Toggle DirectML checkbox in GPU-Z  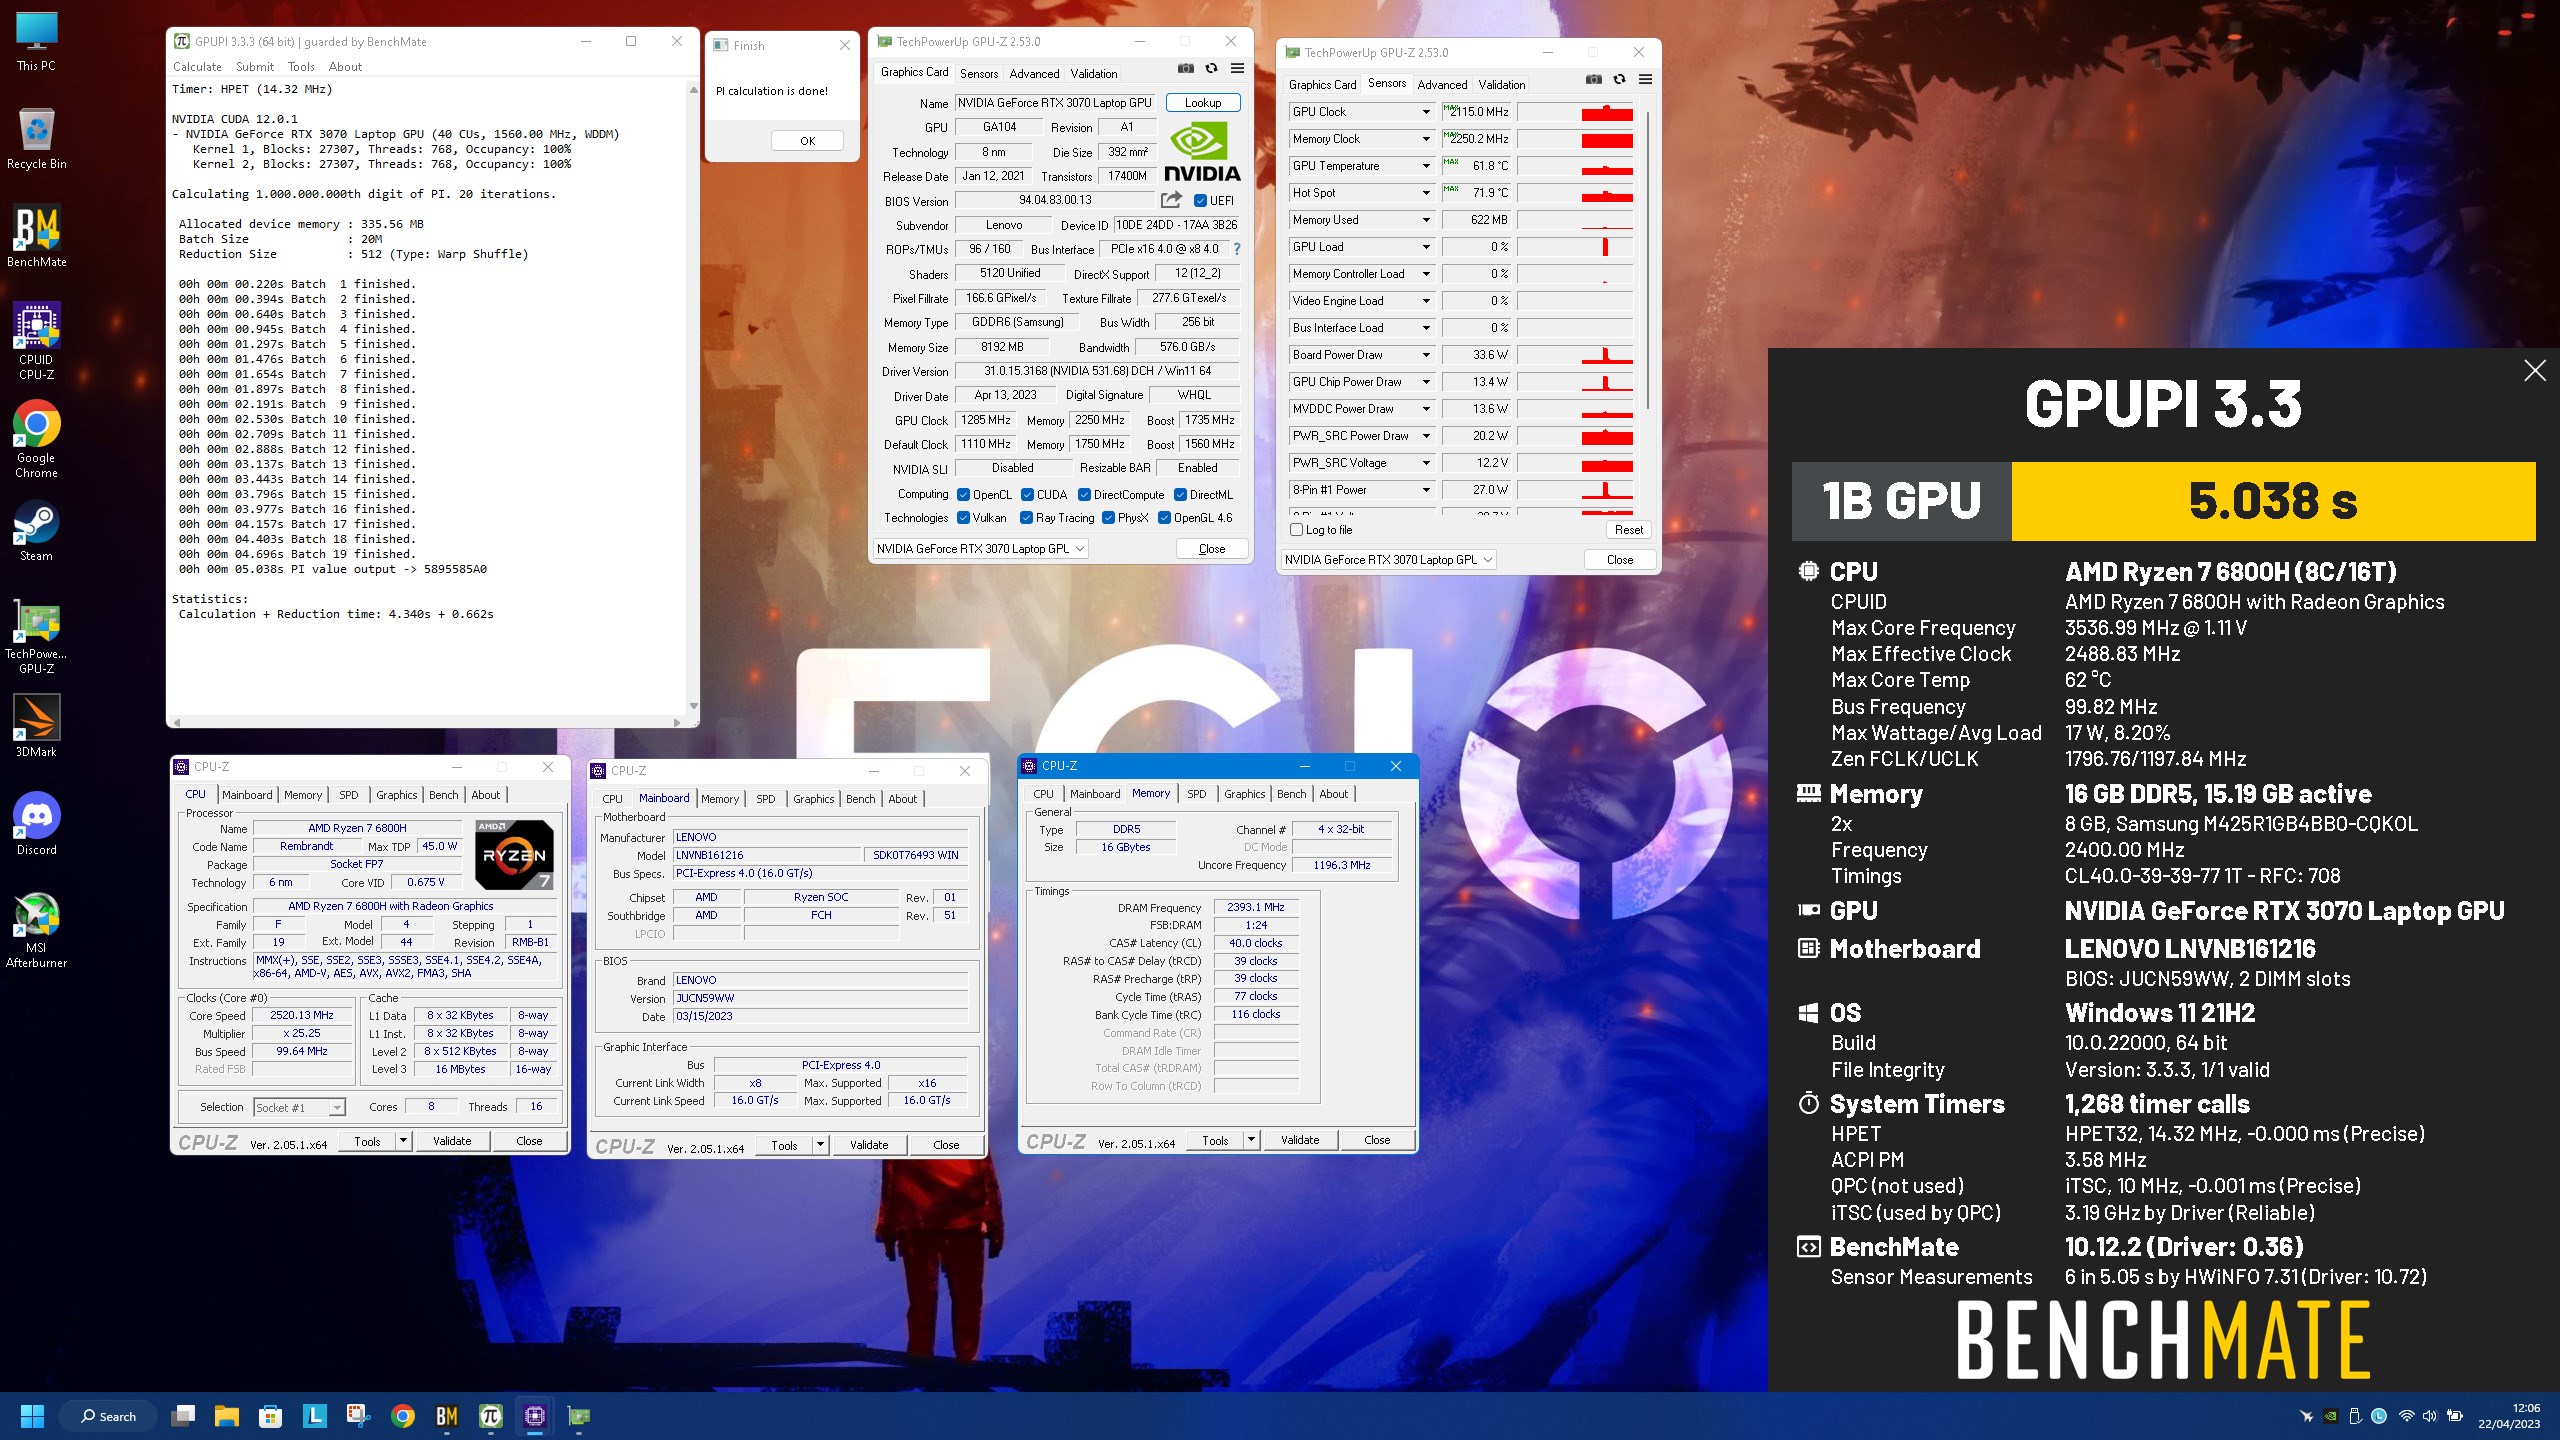[x=1180, y=495]
